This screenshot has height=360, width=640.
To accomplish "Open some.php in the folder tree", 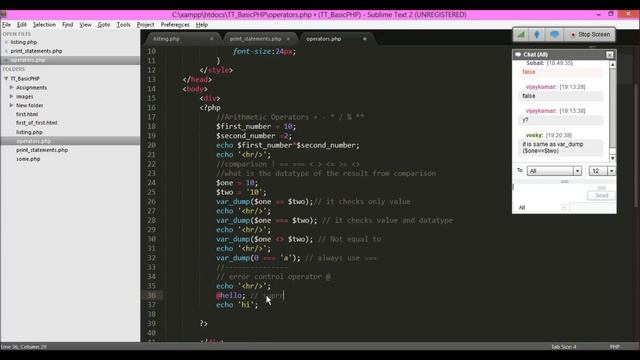I will click(x=28, y=159).
